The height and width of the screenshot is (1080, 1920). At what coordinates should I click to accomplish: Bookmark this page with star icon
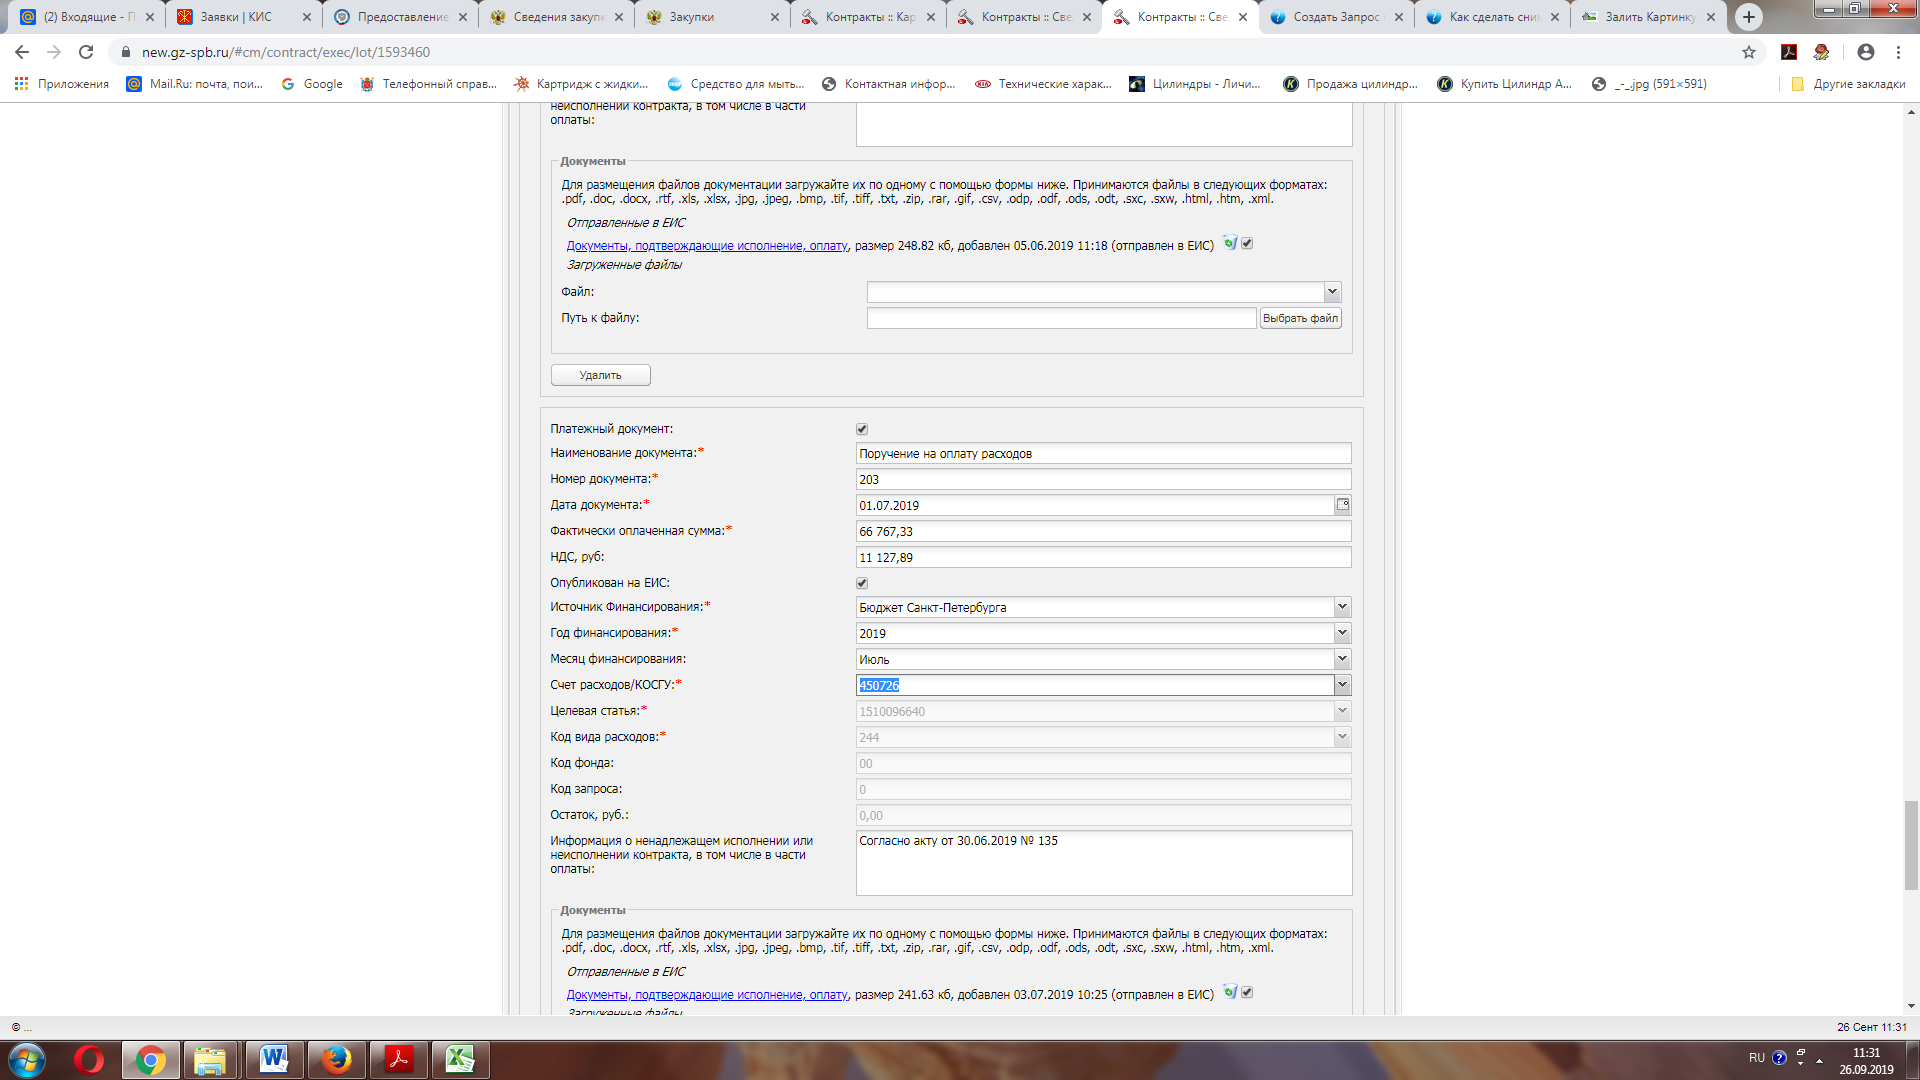[1748, 52]
